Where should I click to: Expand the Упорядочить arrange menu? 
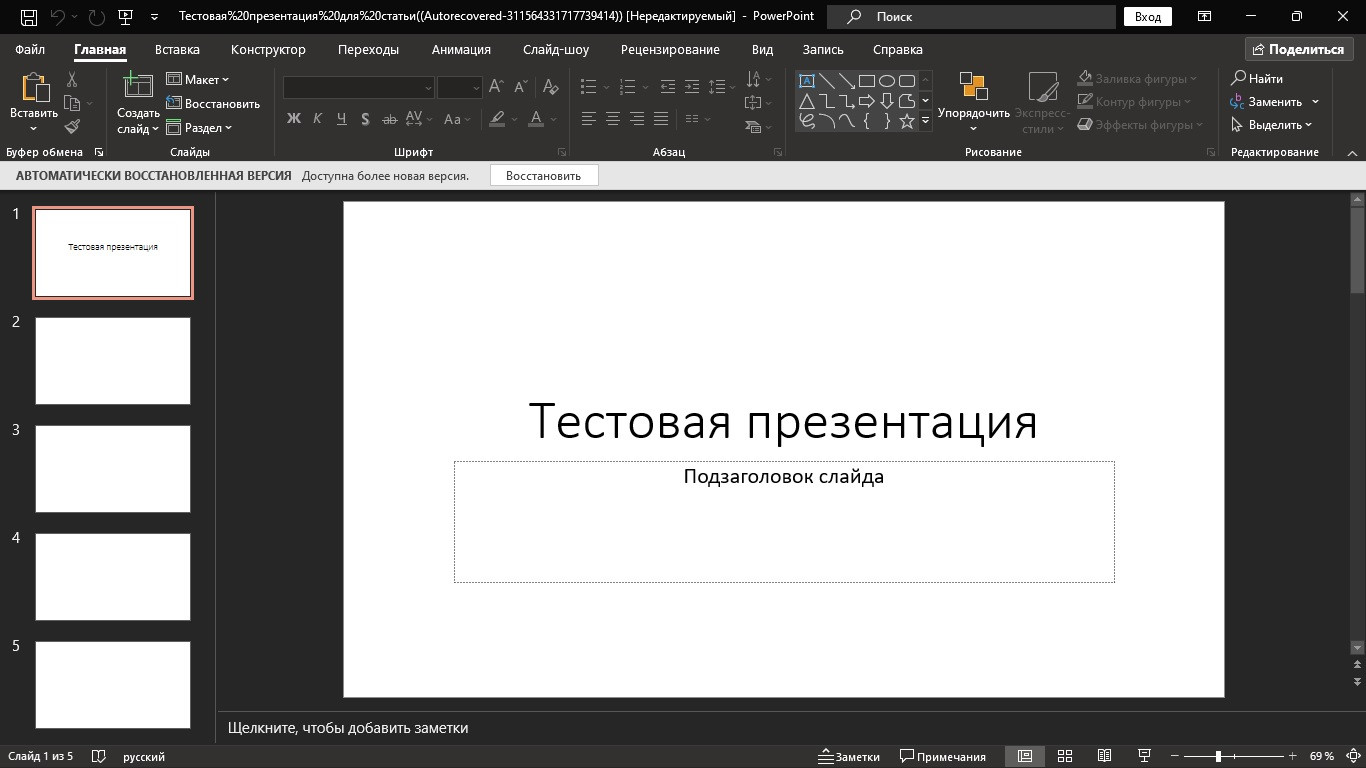point(973,113)
